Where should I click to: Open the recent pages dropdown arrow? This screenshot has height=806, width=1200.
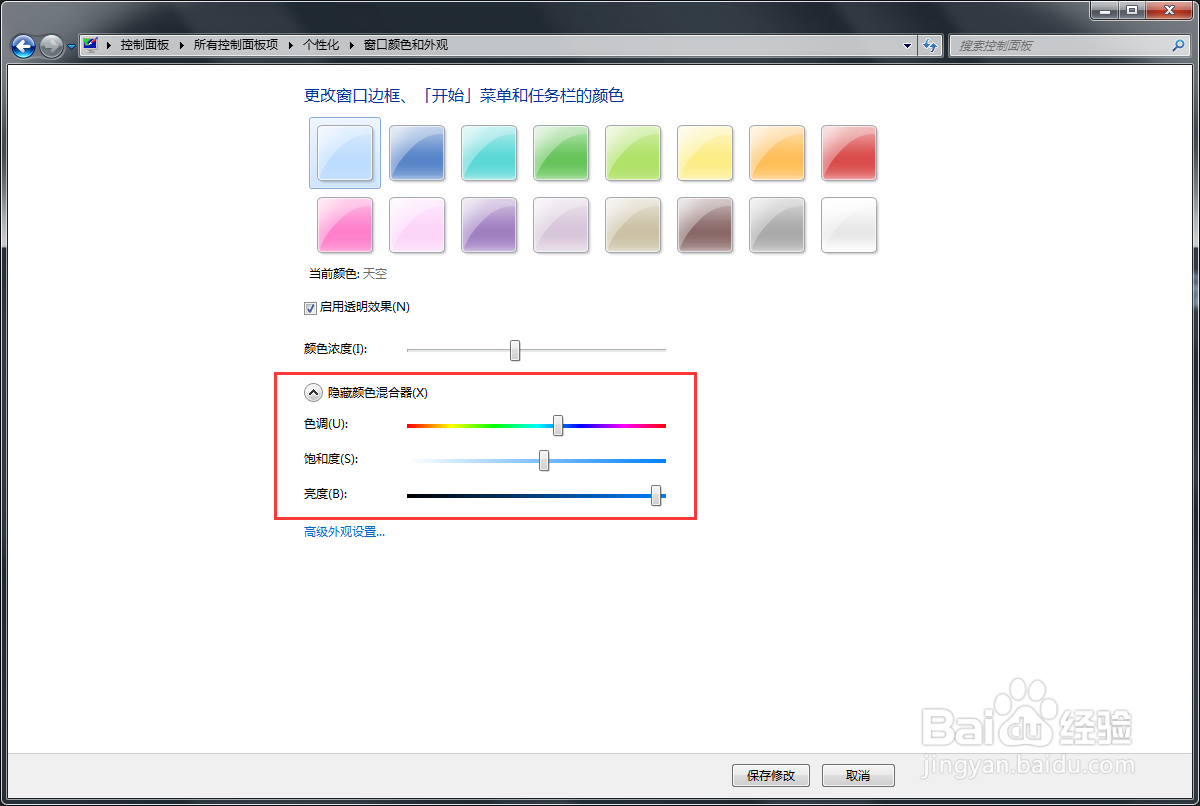(71, 47)
